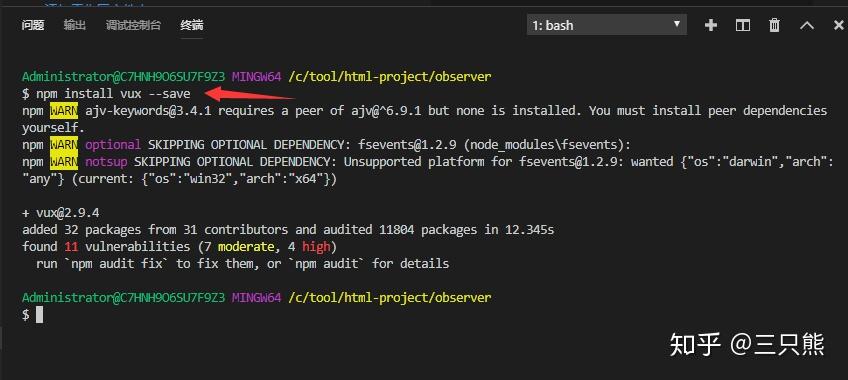Click the dropdown arrow beside bash

point(676,24)
